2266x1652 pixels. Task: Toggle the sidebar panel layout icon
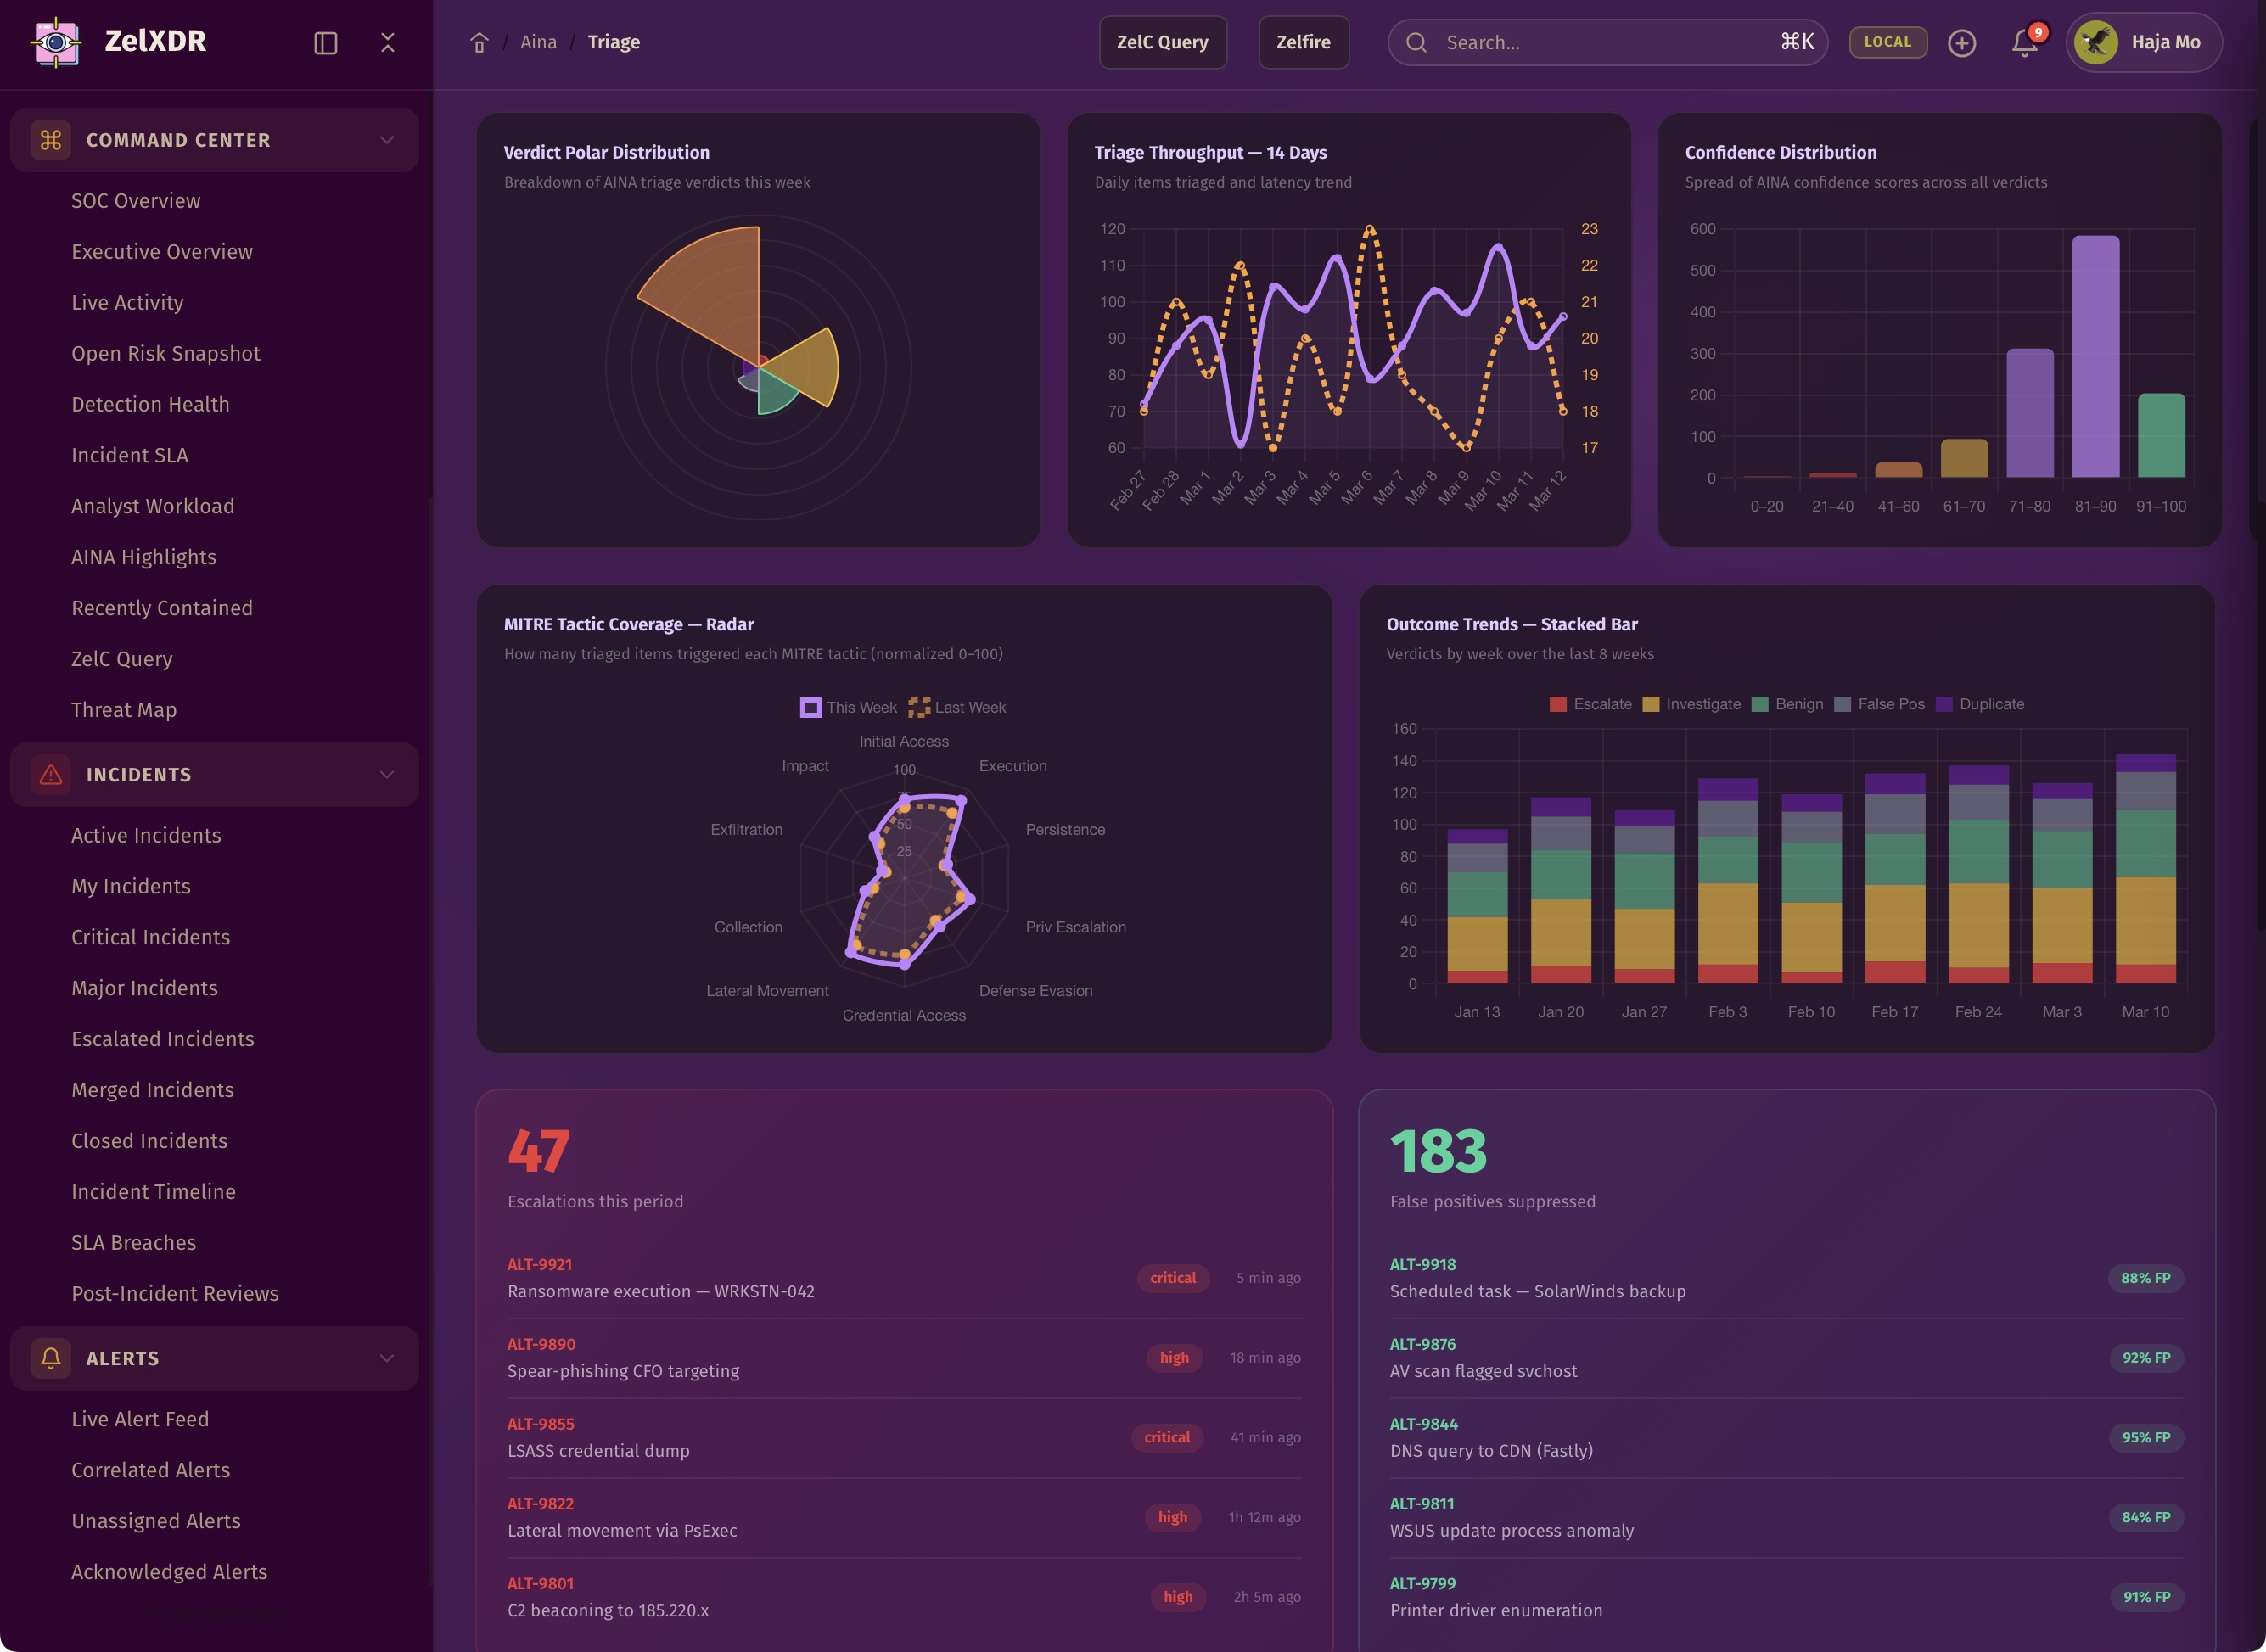pyautogui.click(x=325, y=43)
